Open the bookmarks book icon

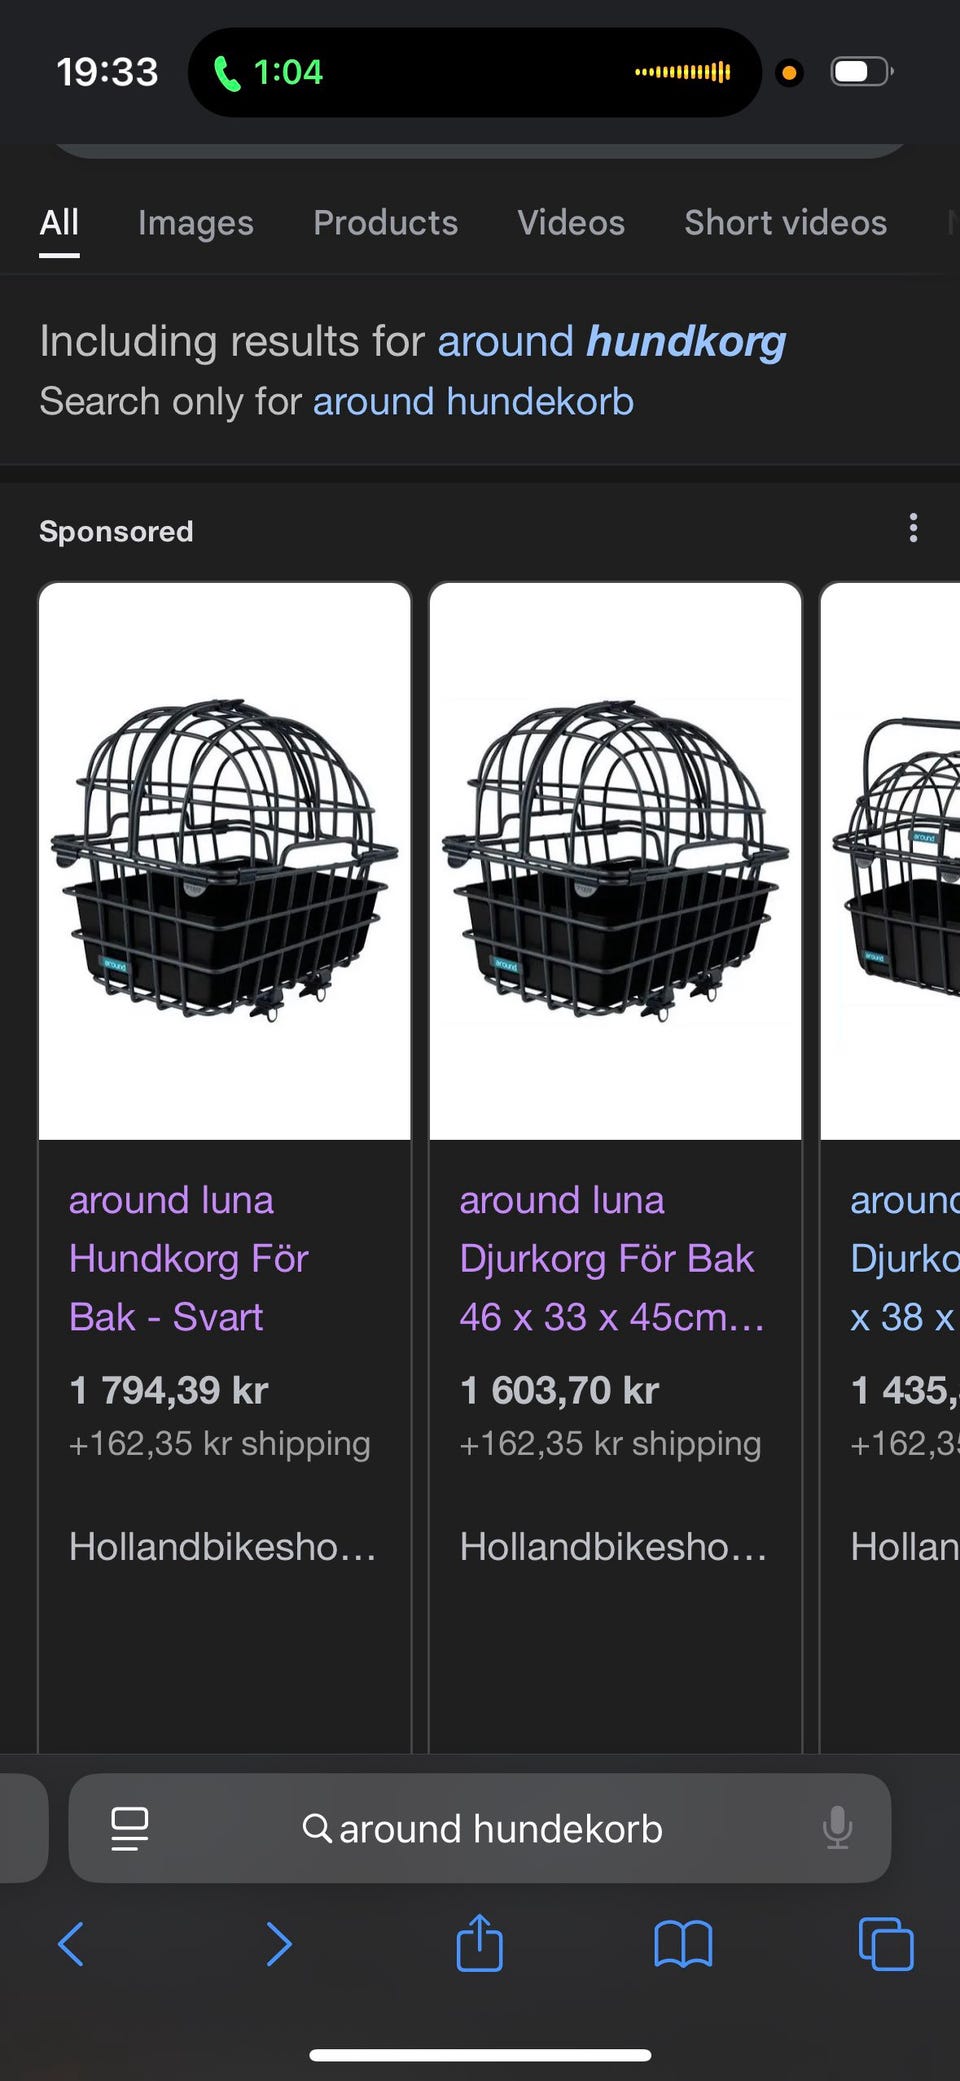pyautogui.click(x=683, y=1944)
